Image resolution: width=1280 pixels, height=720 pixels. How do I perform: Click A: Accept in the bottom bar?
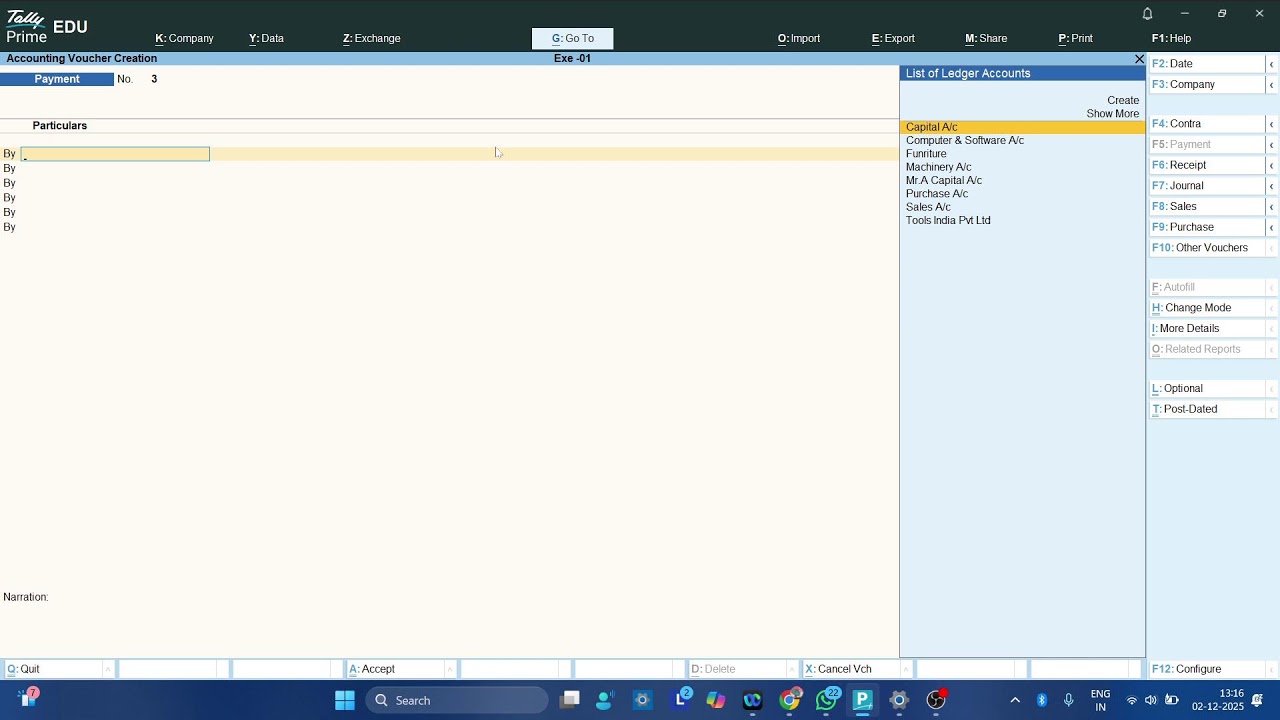pos(400,669)
